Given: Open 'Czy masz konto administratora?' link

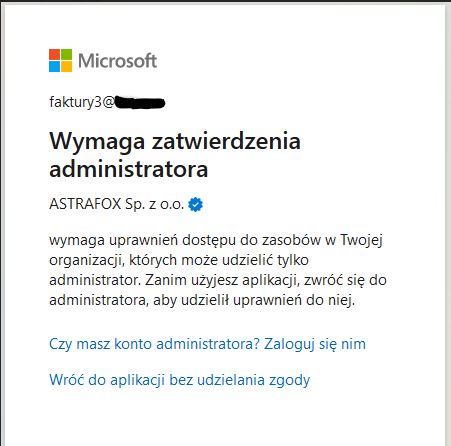Looking at the screenshot, I should 154,344.
